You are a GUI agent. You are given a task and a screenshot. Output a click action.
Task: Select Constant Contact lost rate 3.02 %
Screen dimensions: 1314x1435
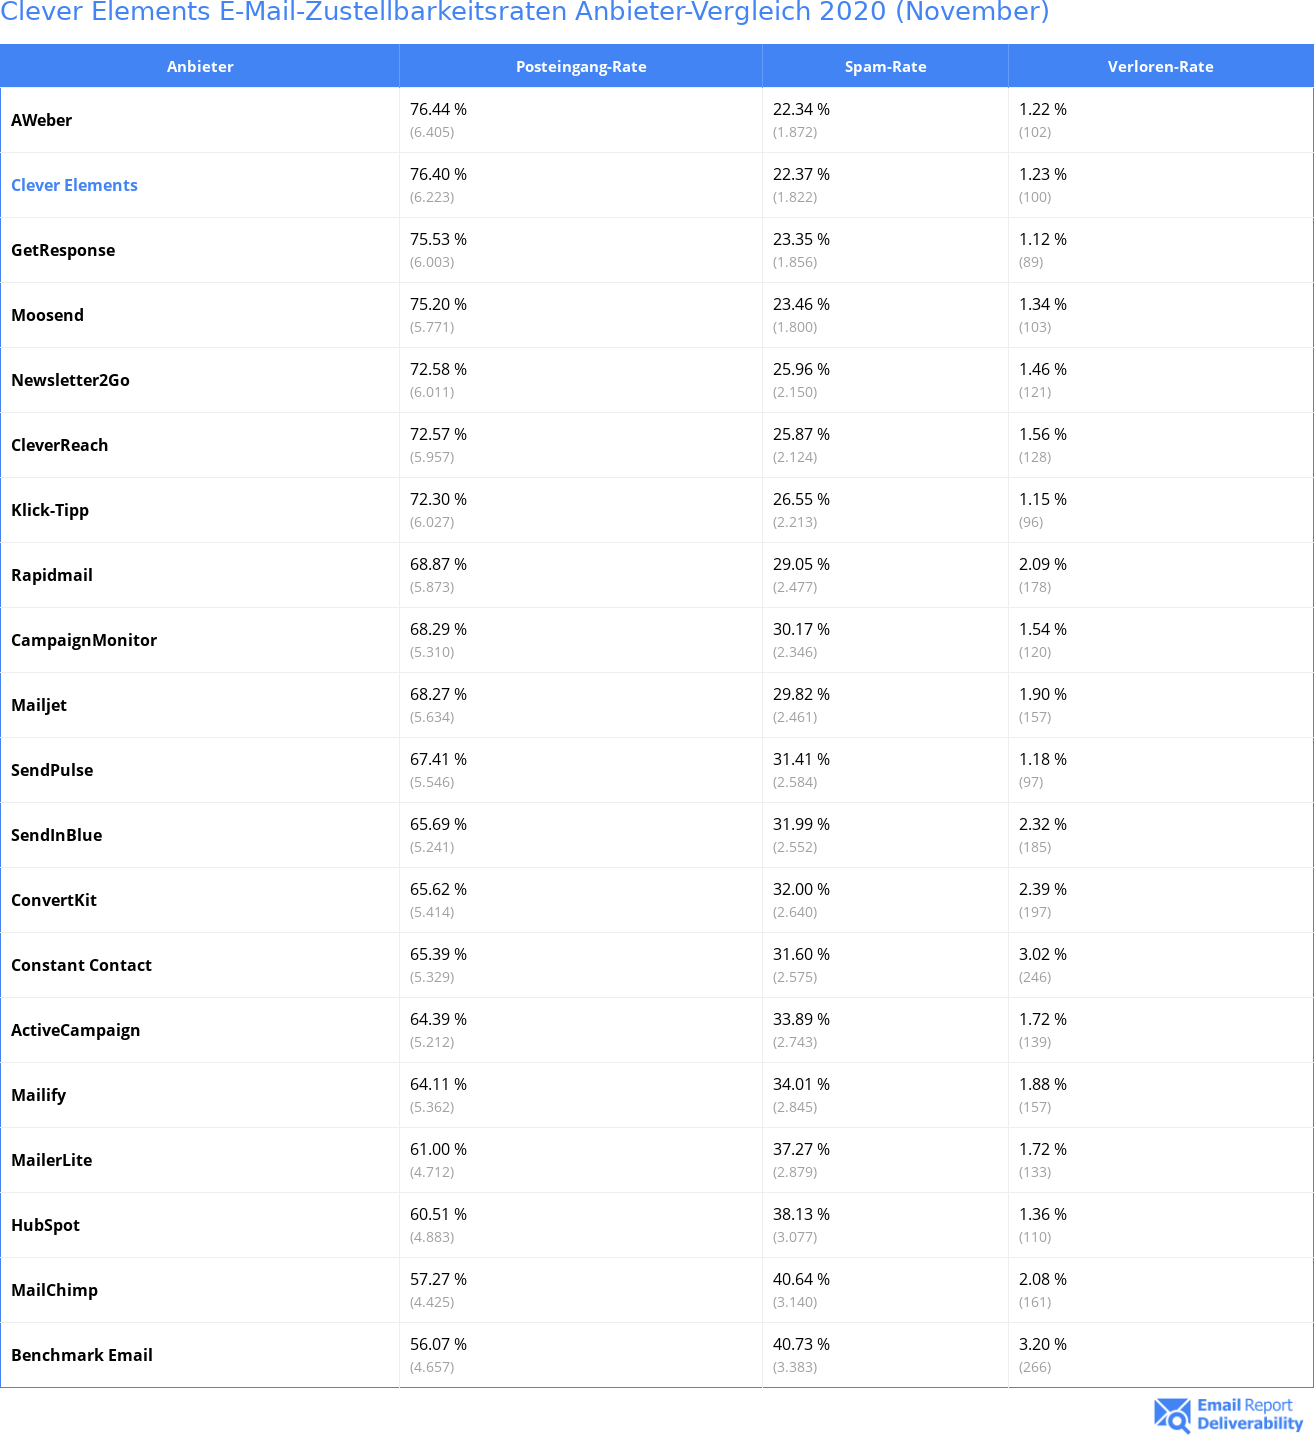[x=1043, y=954]
